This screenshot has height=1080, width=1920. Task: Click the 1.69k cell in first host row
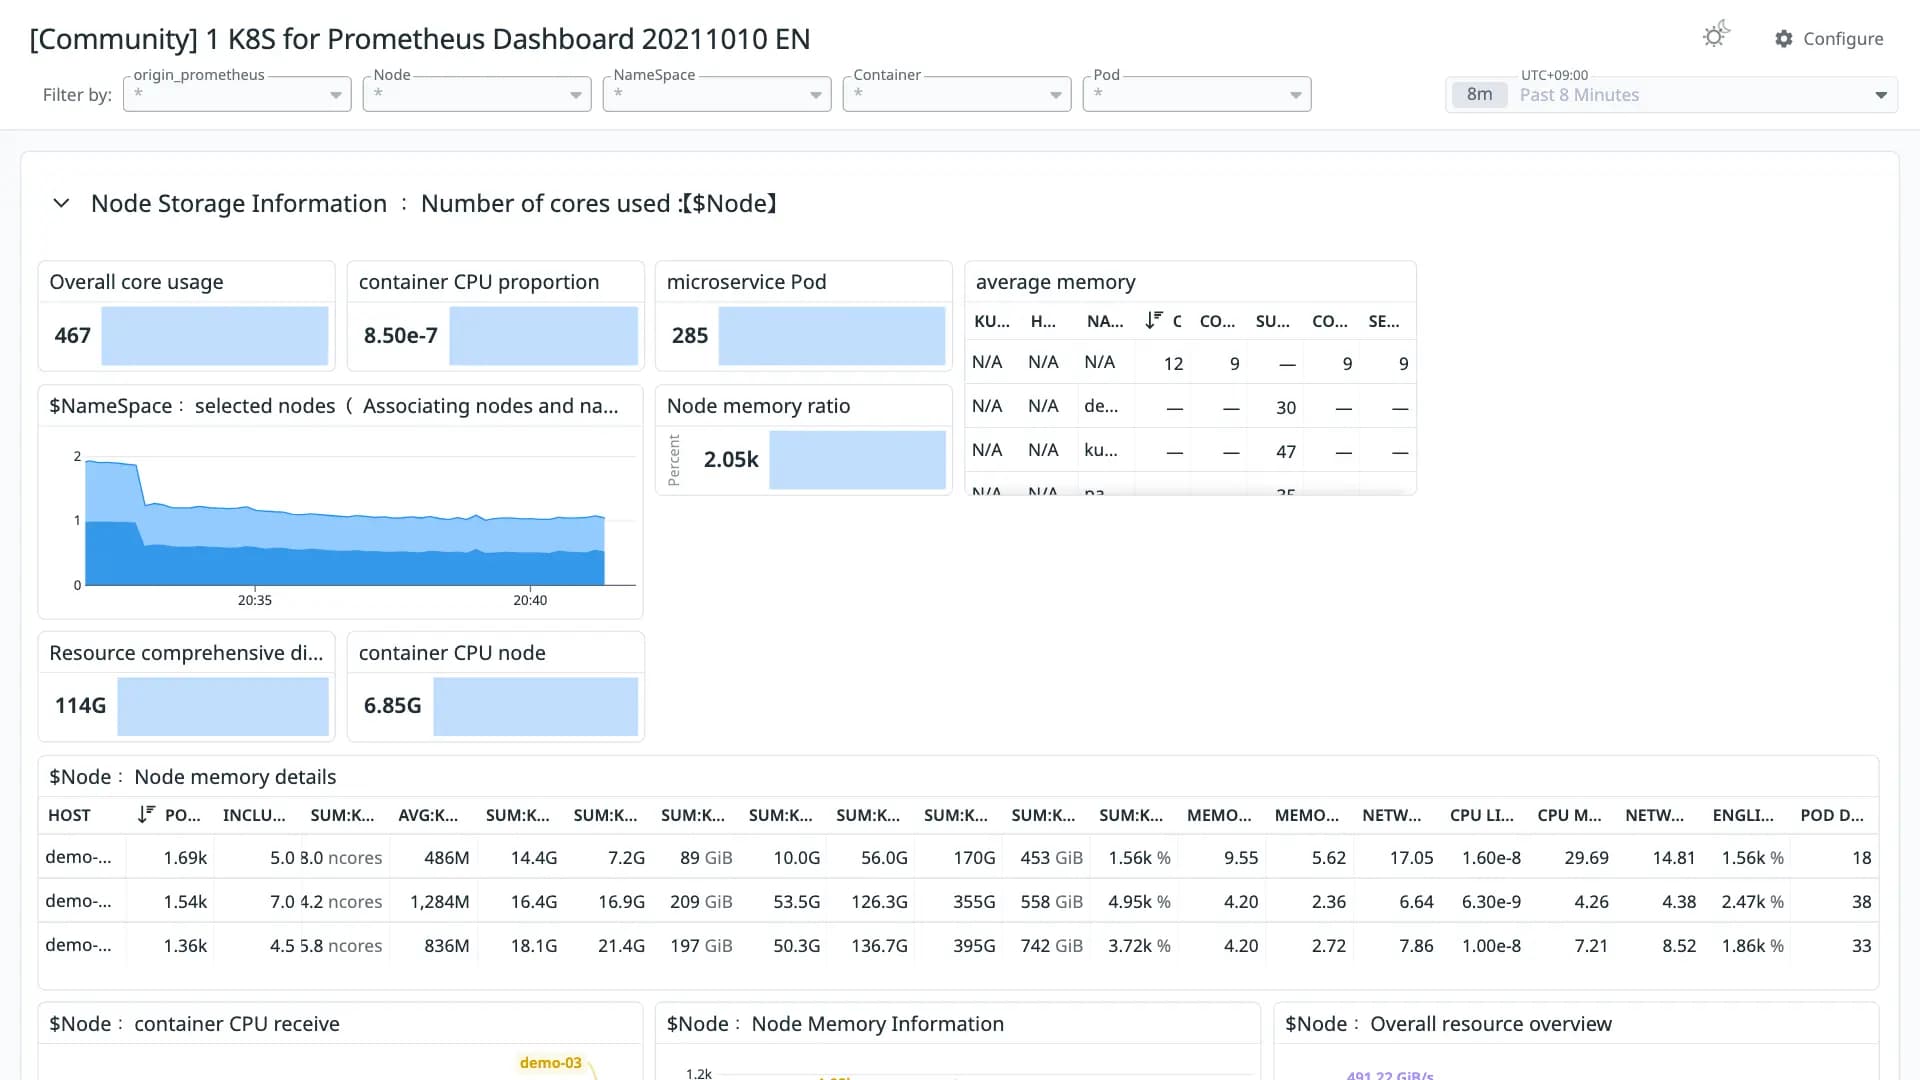[x=185, y=858]
